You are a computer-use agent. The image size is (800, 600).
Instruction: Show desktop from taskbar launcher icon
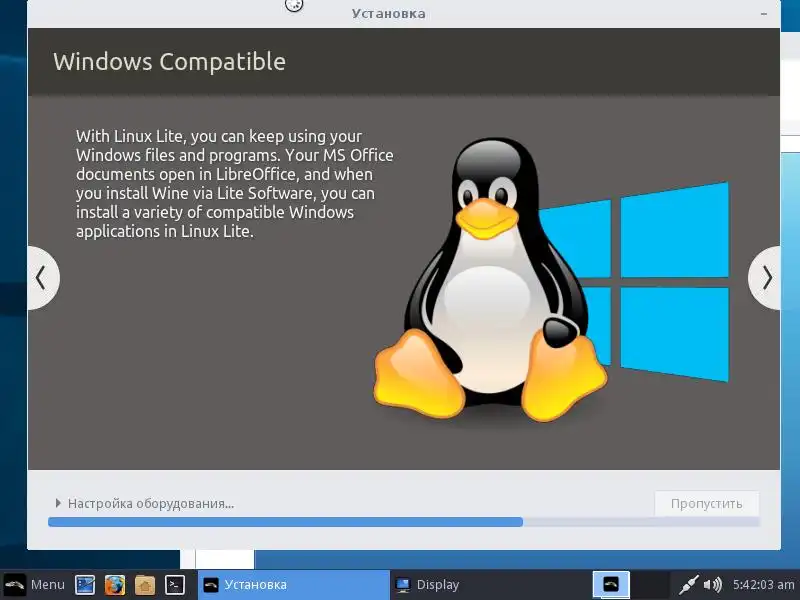(85, 585)
